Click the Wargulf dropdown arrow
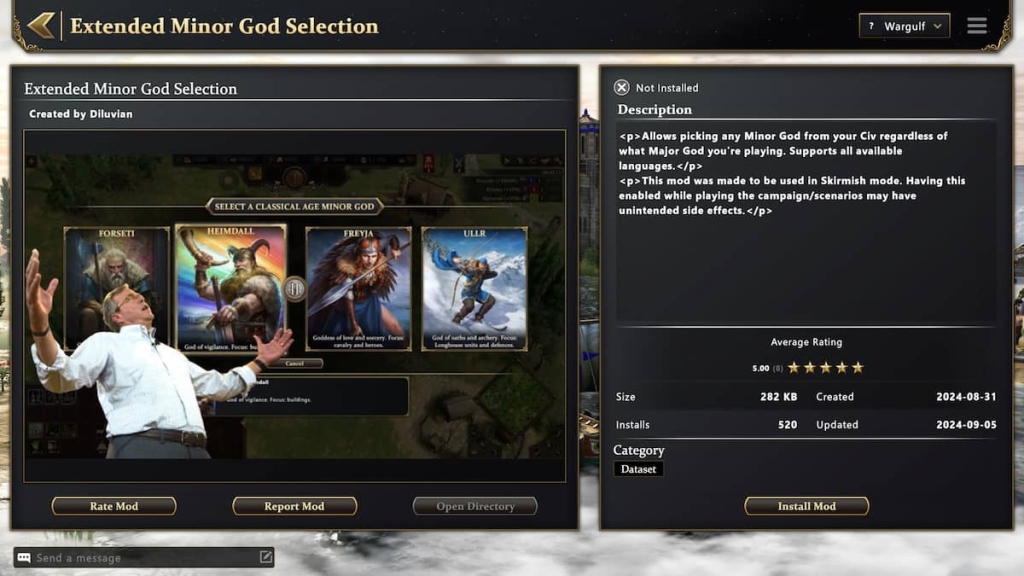1024x576 pixels. (937, 26)
